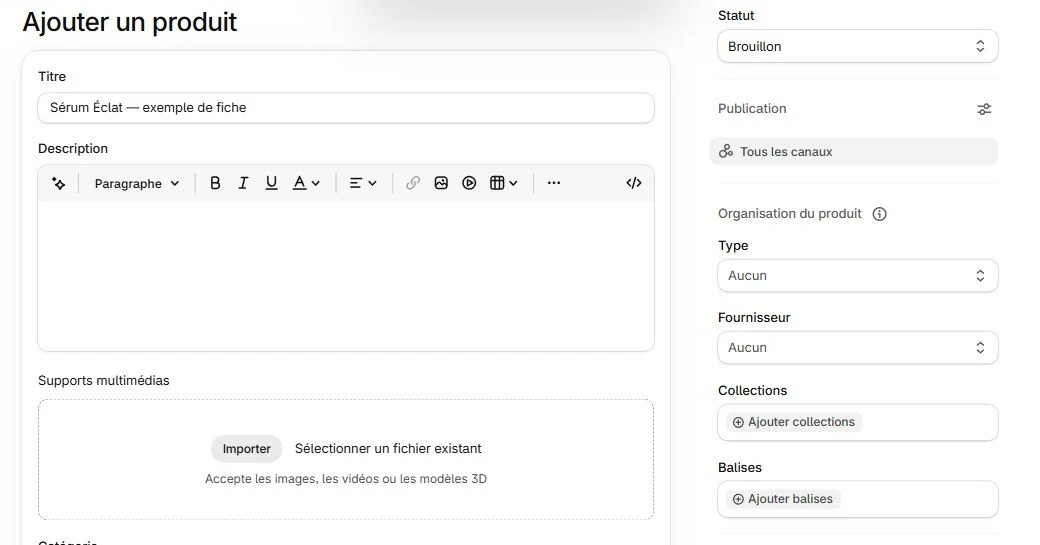Open the text color picker

[306, 183]
